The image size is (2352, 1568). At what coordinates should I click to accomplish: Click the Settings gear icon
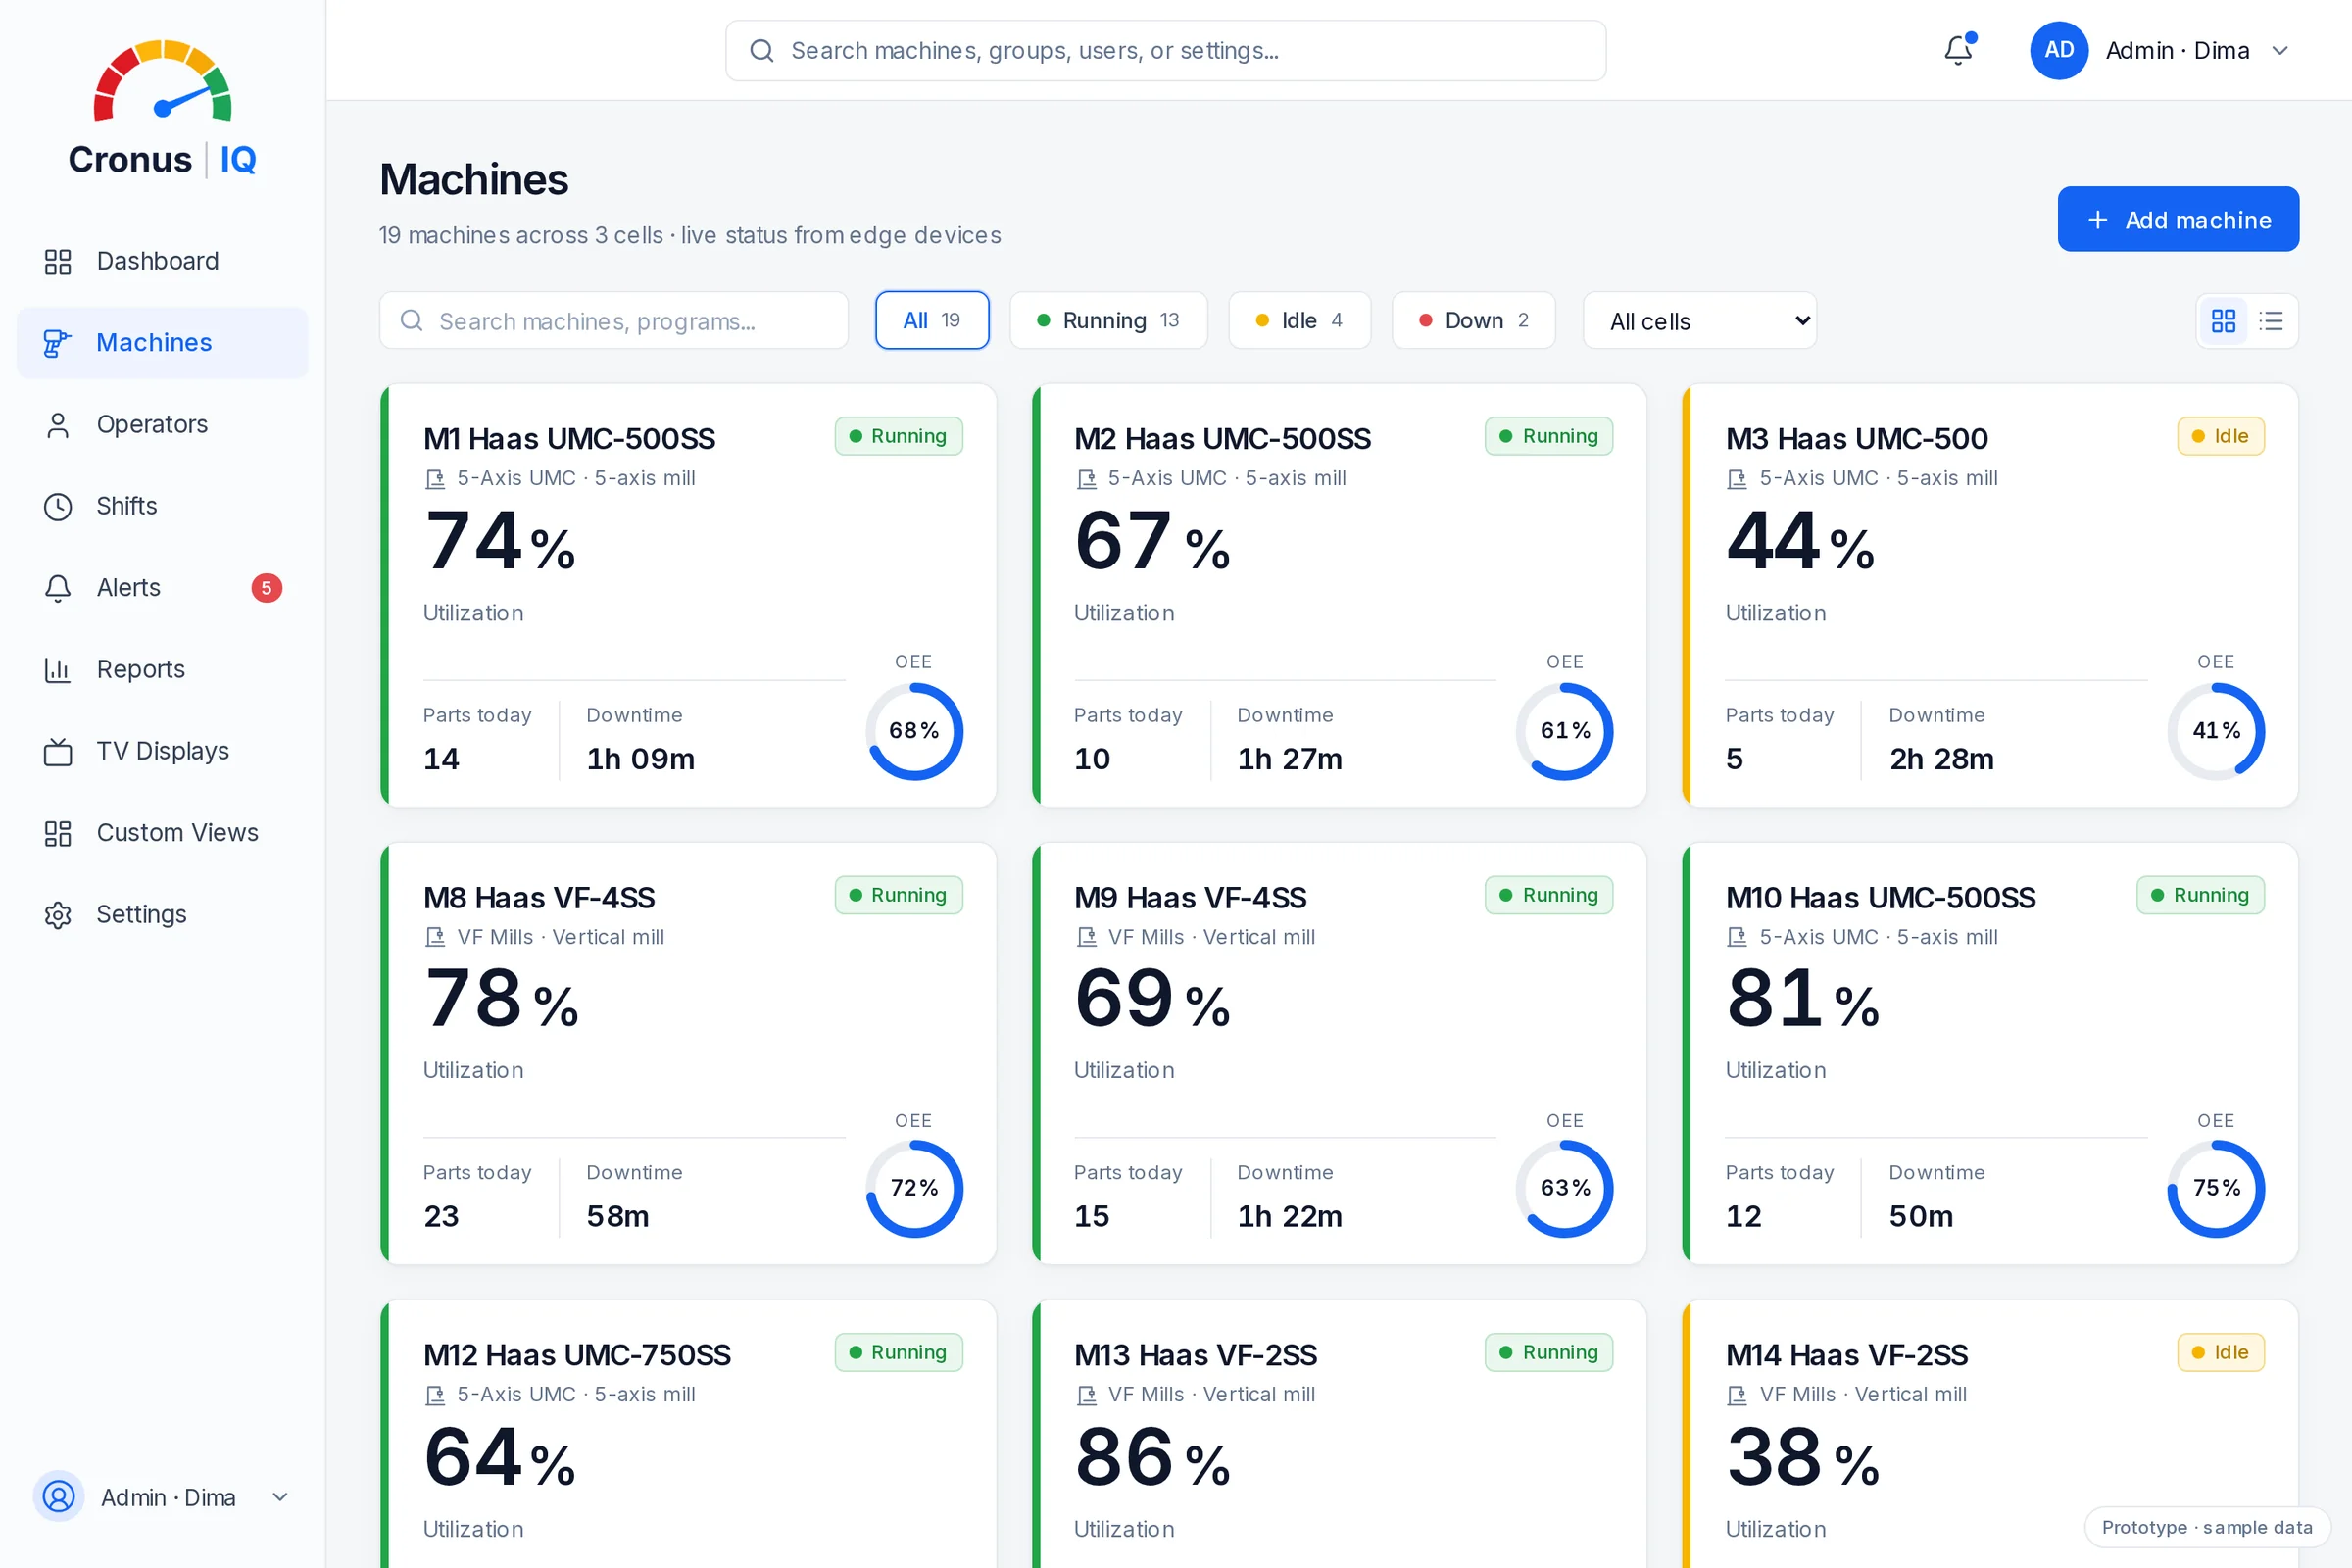click(x=58, y=915)
